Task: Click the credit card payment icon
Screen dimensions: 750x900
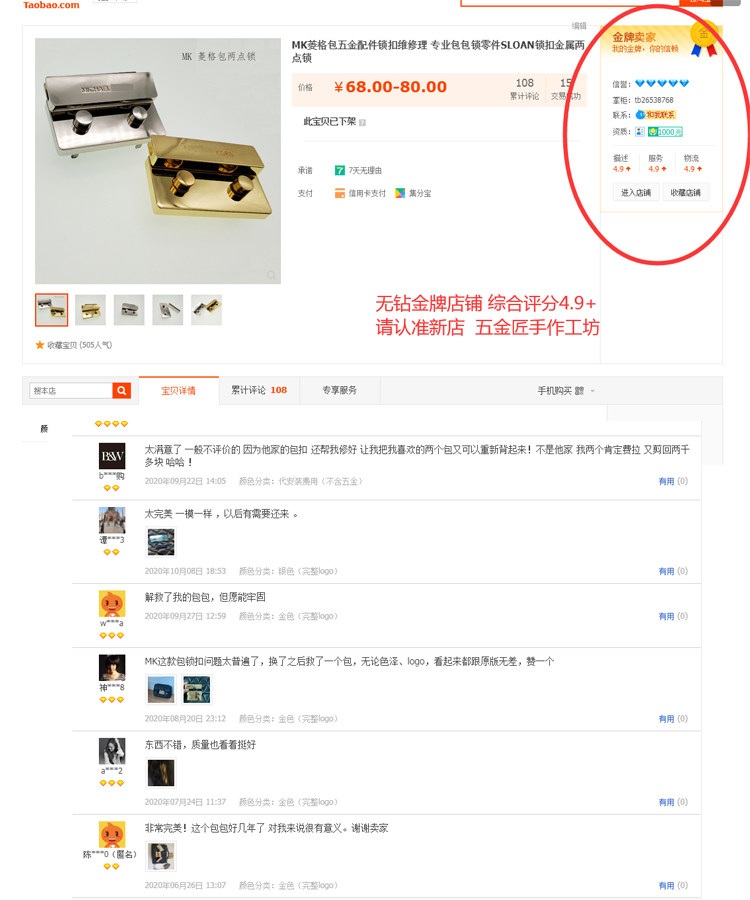Action: pyautogui.click(x=340, y=193)
